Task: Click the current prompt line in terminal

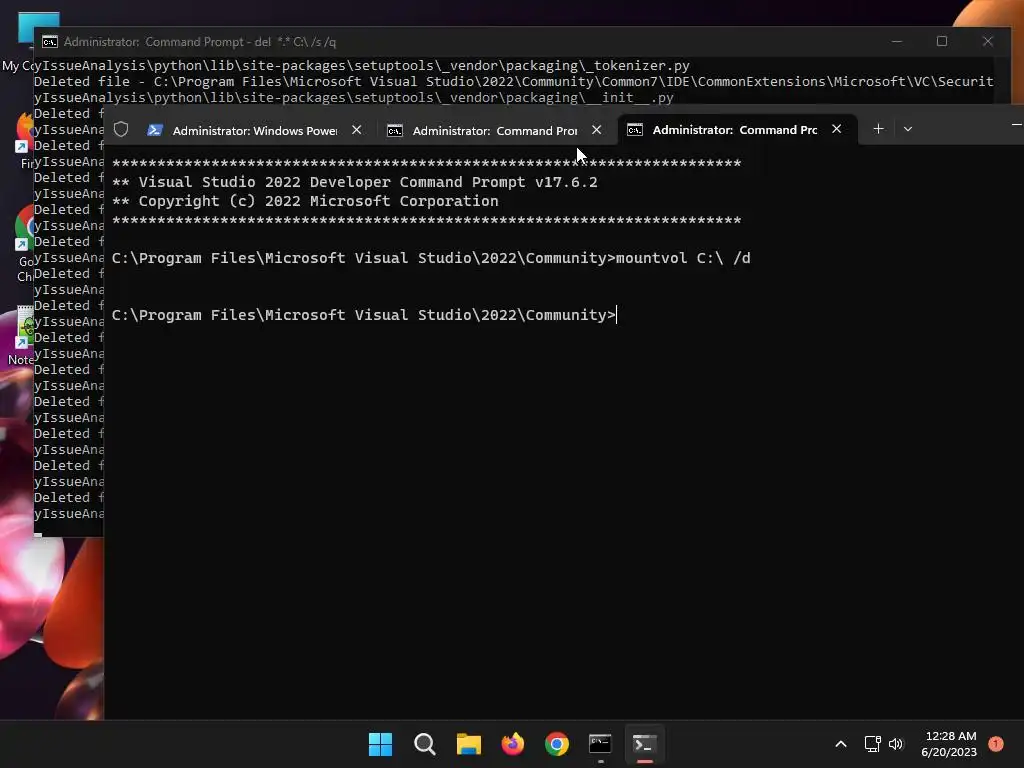Action: click(x=364, y=315)
